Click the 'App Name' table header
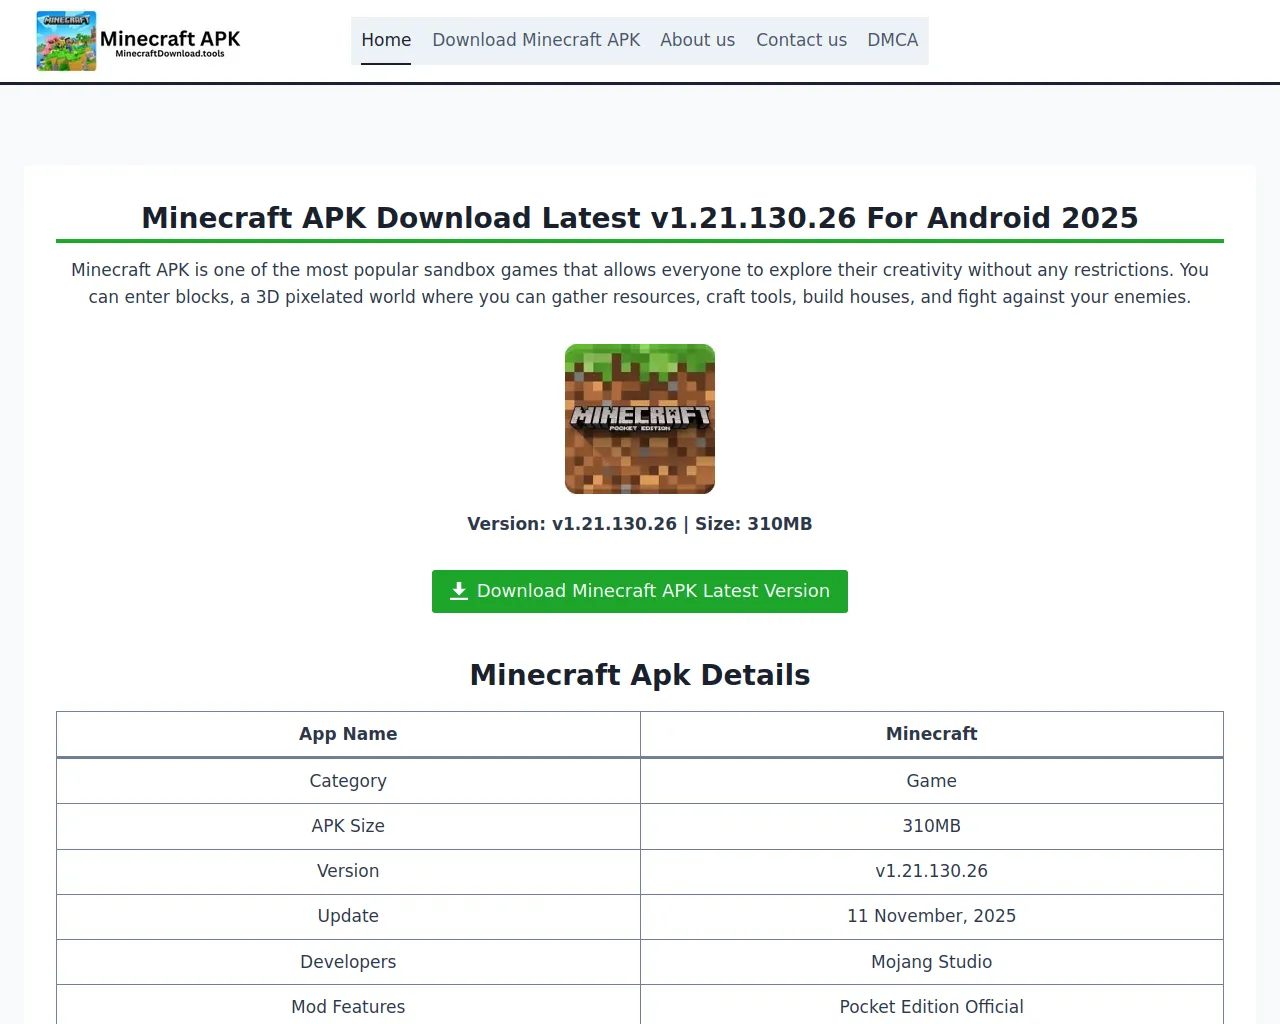Viewport: 1280px width, 1024px height. (348, 734)
